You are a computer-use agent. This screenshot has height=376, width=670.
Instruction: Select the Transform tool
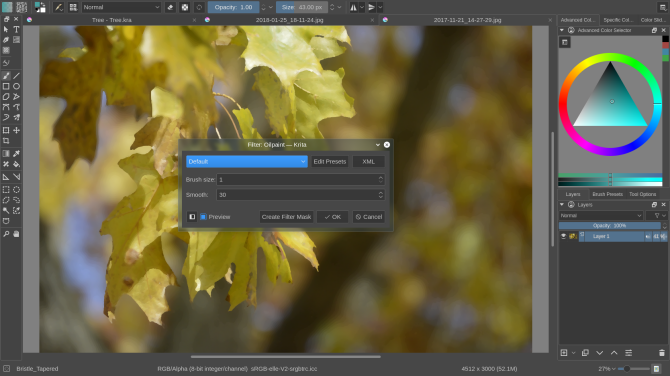[x=6, y=130]
